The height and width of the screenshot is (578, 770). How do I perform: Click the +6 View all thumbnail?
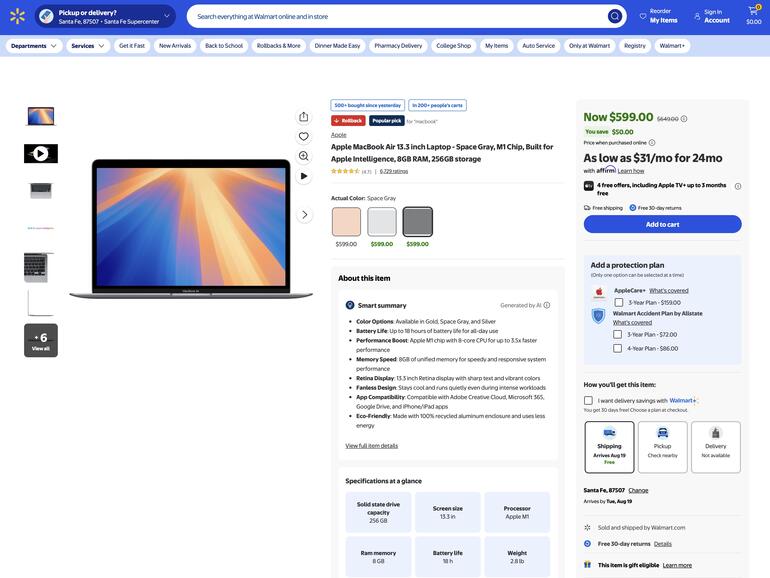coord(41,340)
